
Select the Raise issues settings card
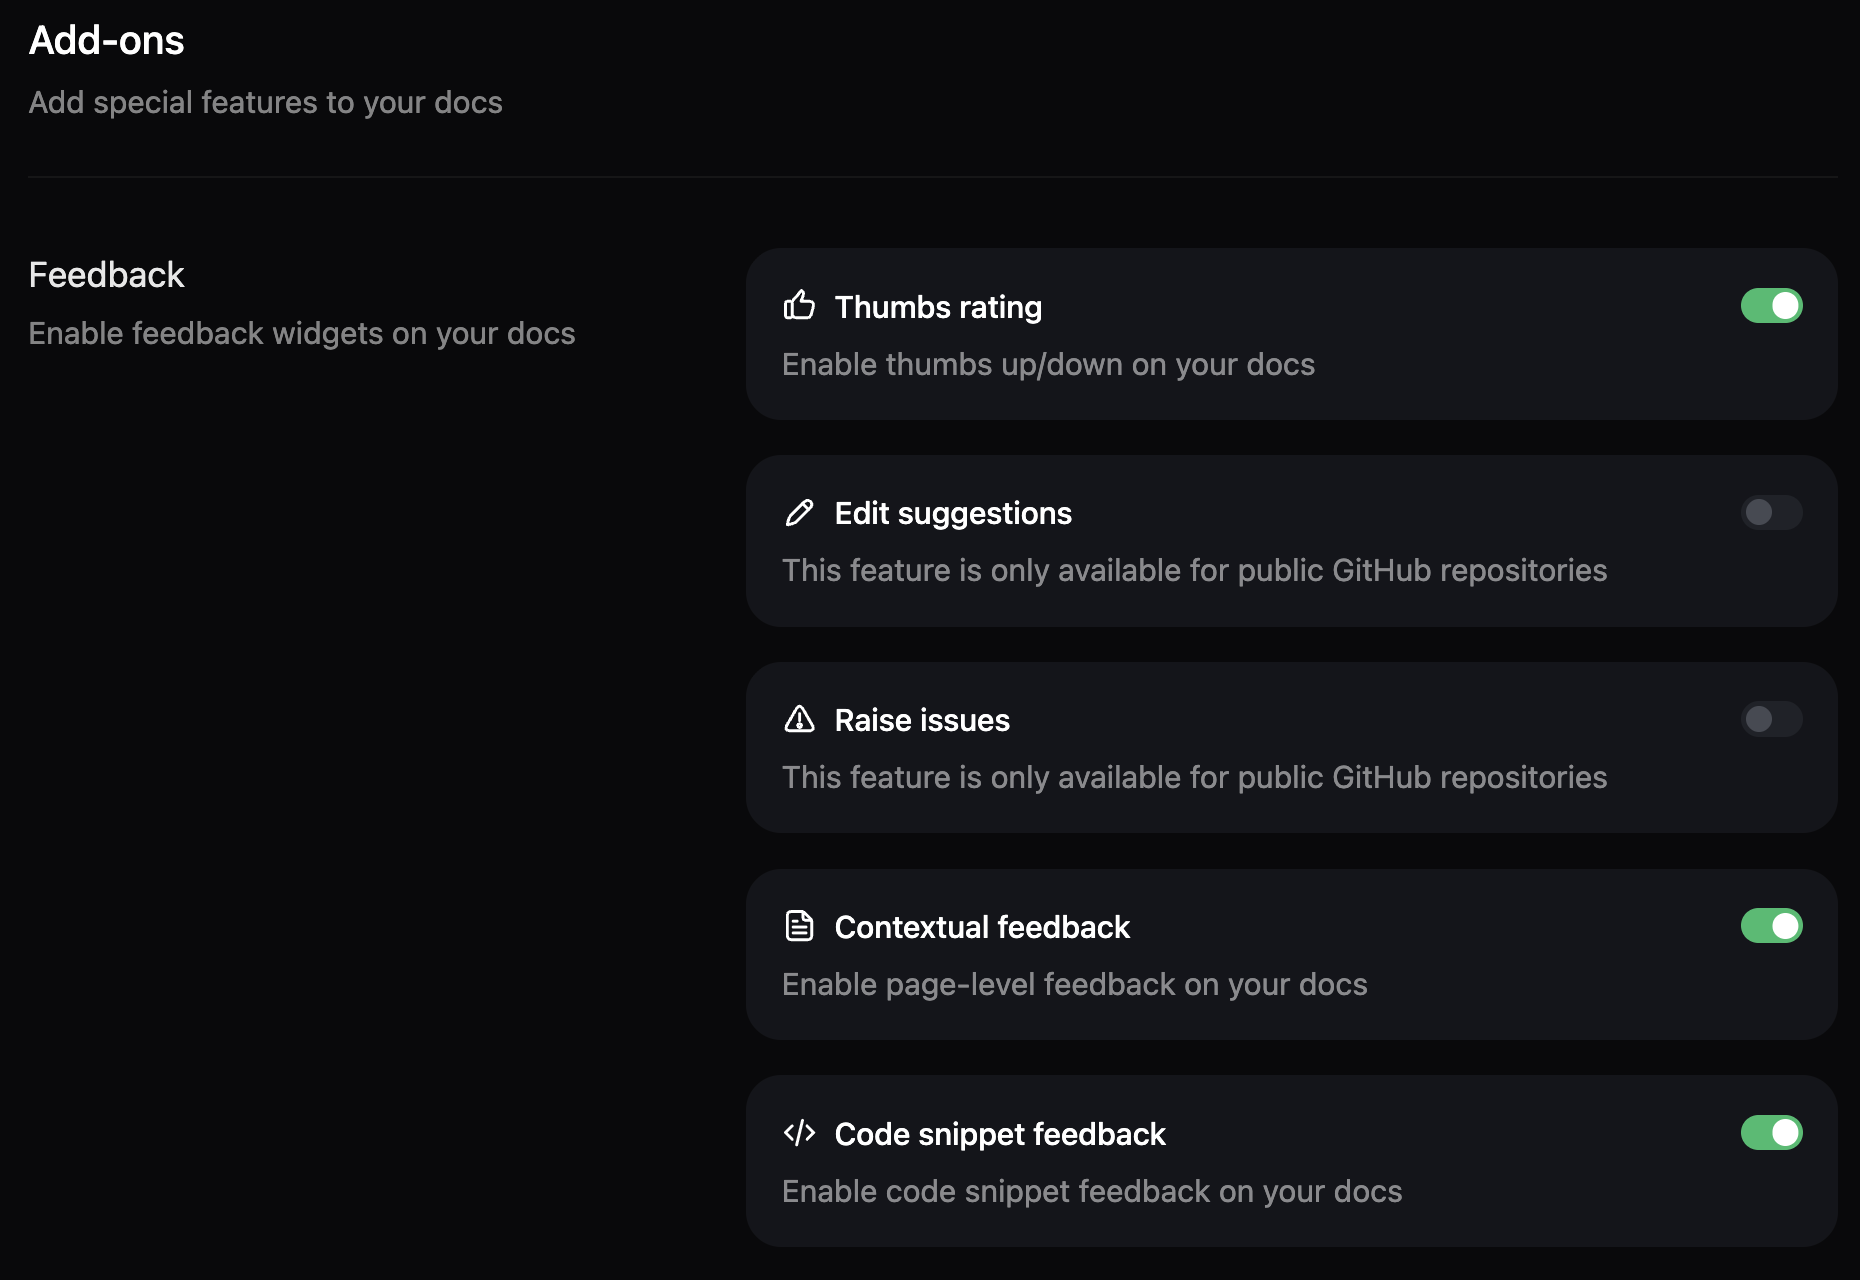(1292, 748)
